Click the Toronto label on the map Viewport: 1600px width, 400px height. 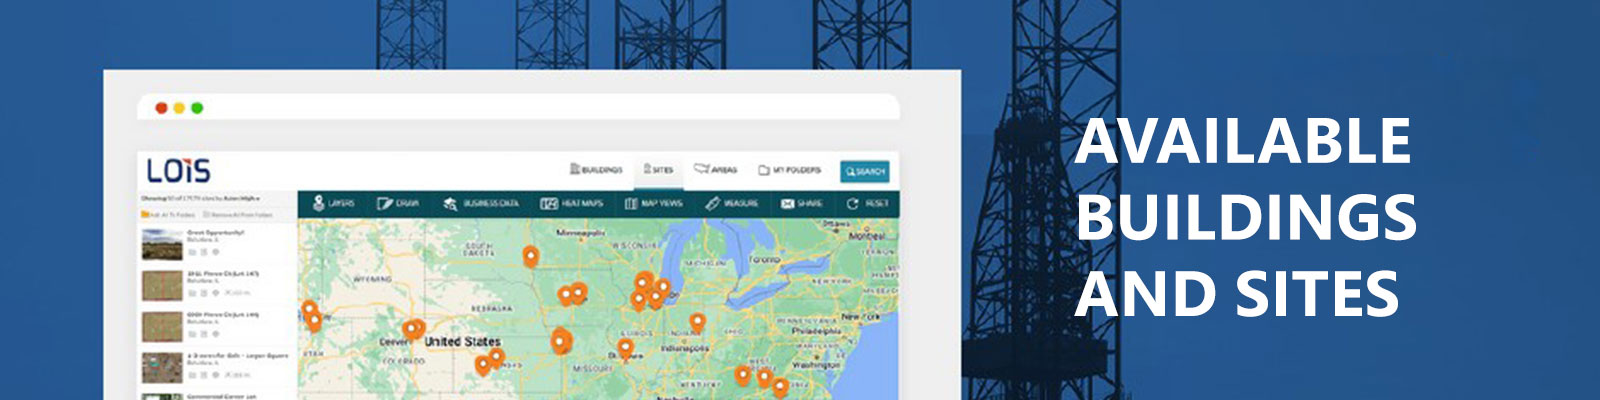tap(764, 259)
